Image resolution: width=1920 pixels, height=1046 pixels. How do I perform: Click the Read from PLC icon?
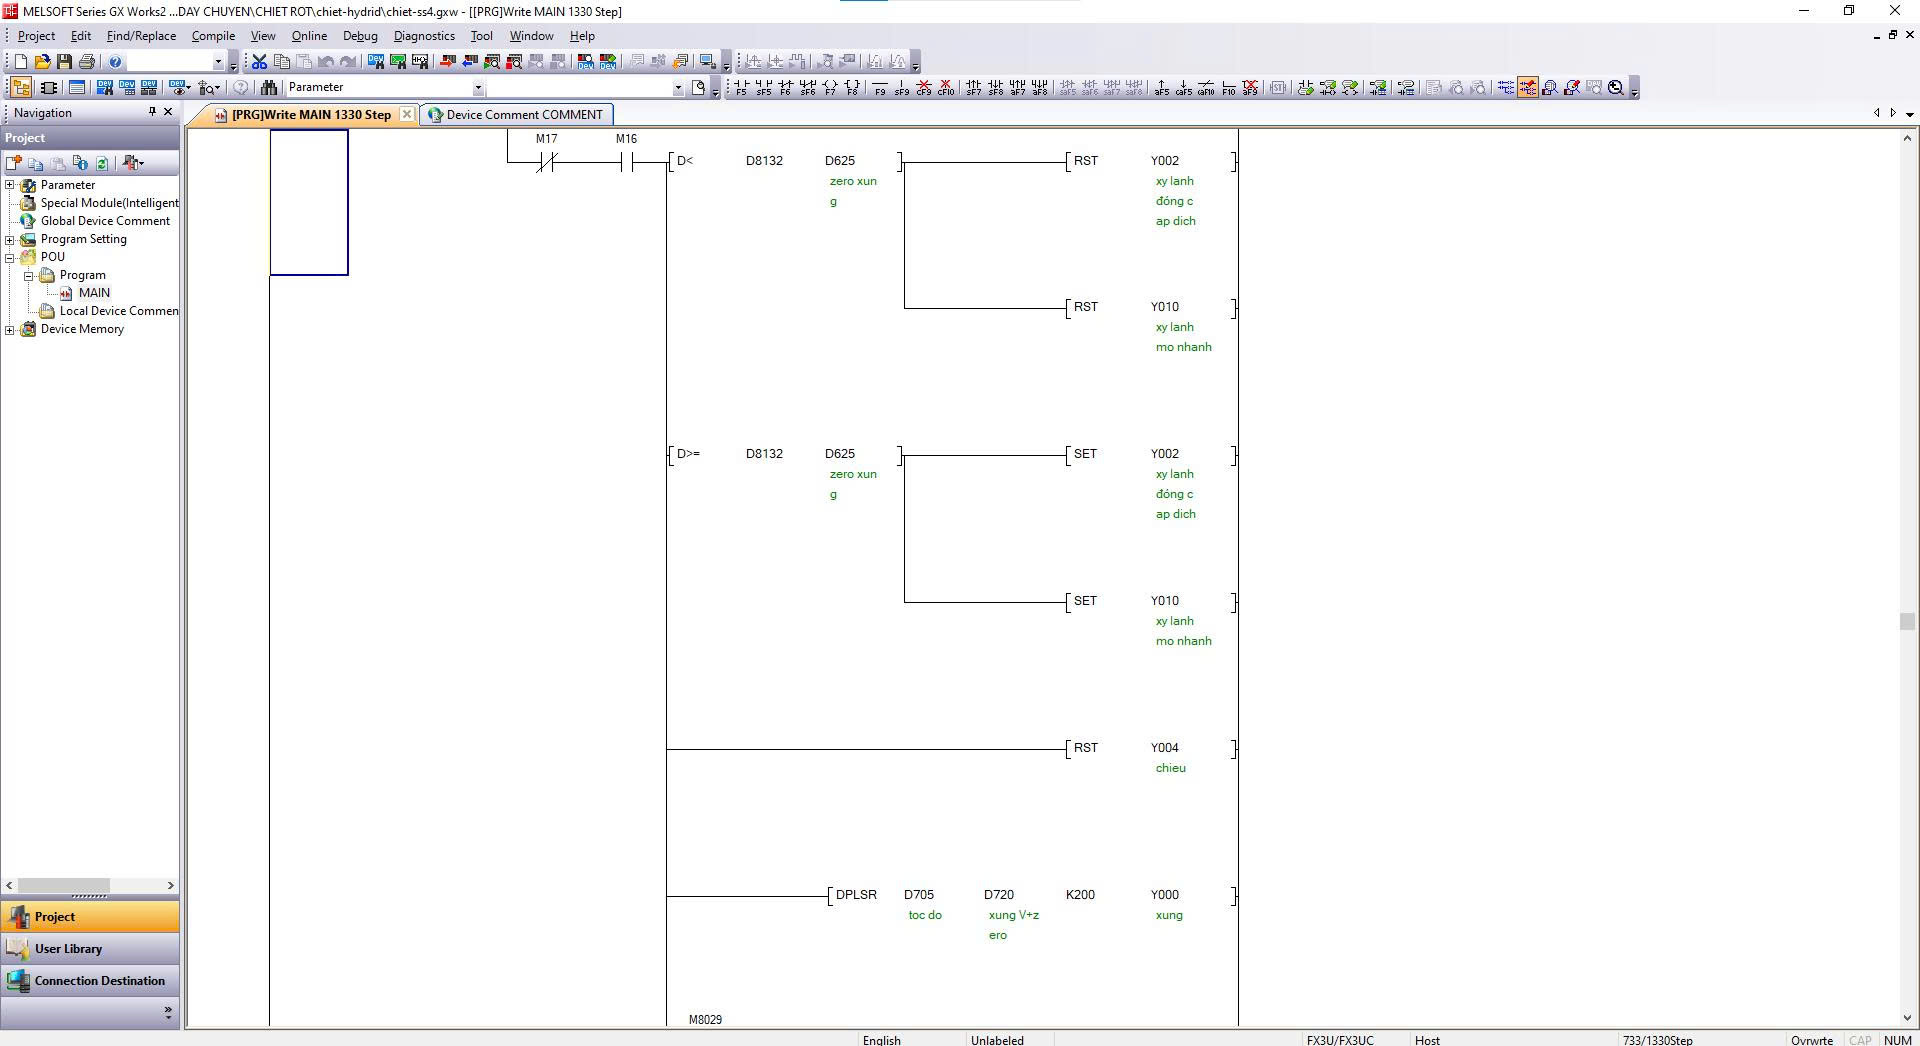[x=469, y=62]
